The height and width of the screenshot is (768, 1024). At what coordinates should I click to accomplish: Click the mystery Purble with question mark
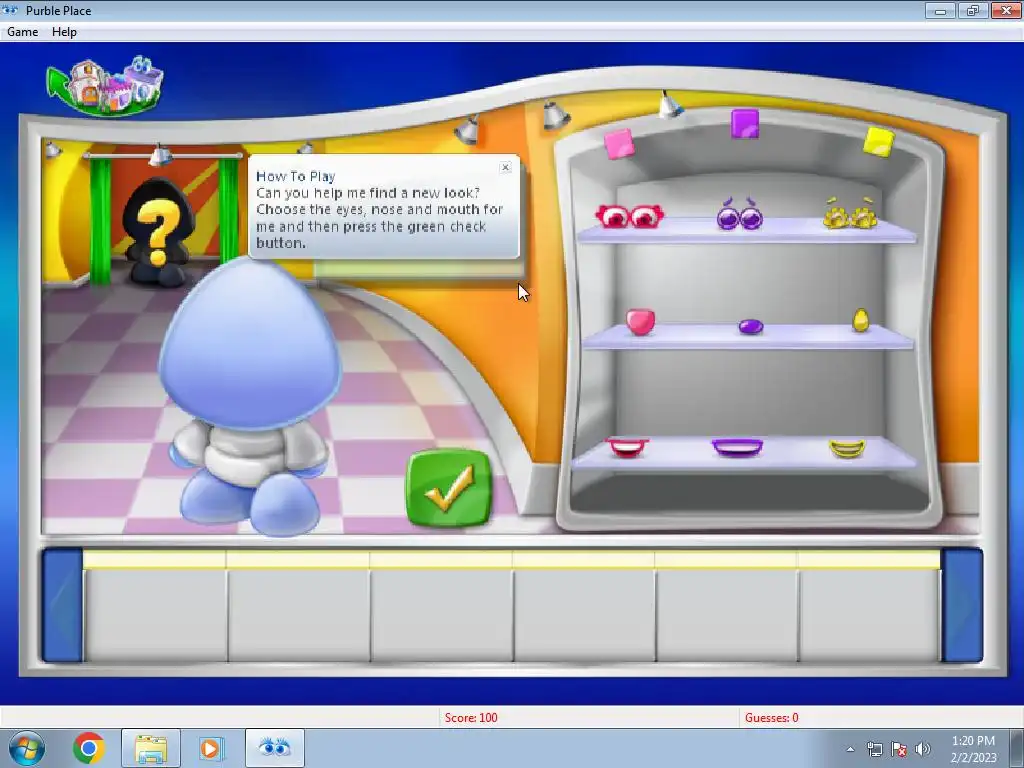click(157, 232)
